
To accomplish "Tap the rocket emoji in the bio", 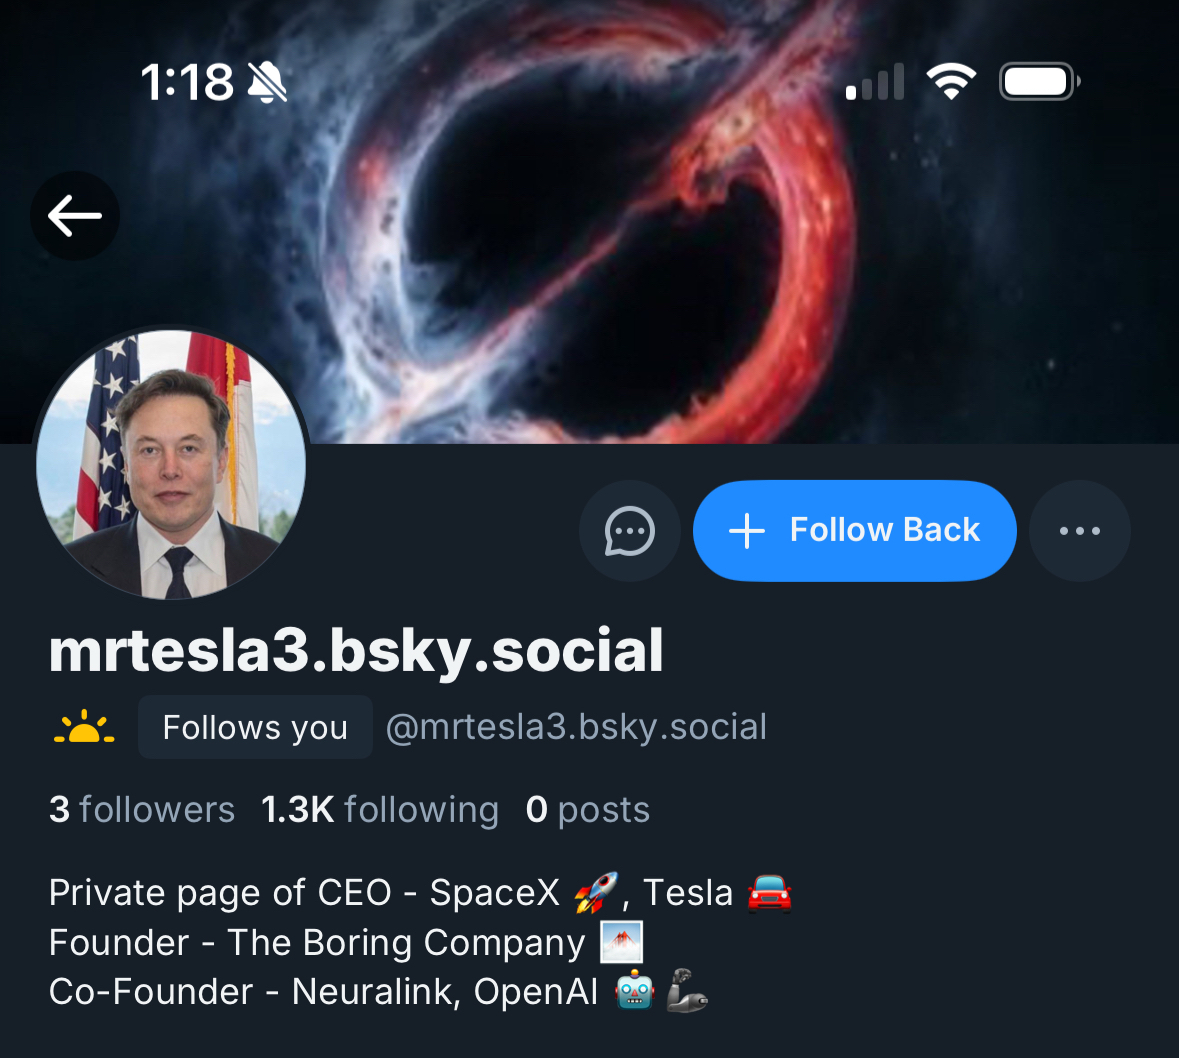I will (596, 893).
